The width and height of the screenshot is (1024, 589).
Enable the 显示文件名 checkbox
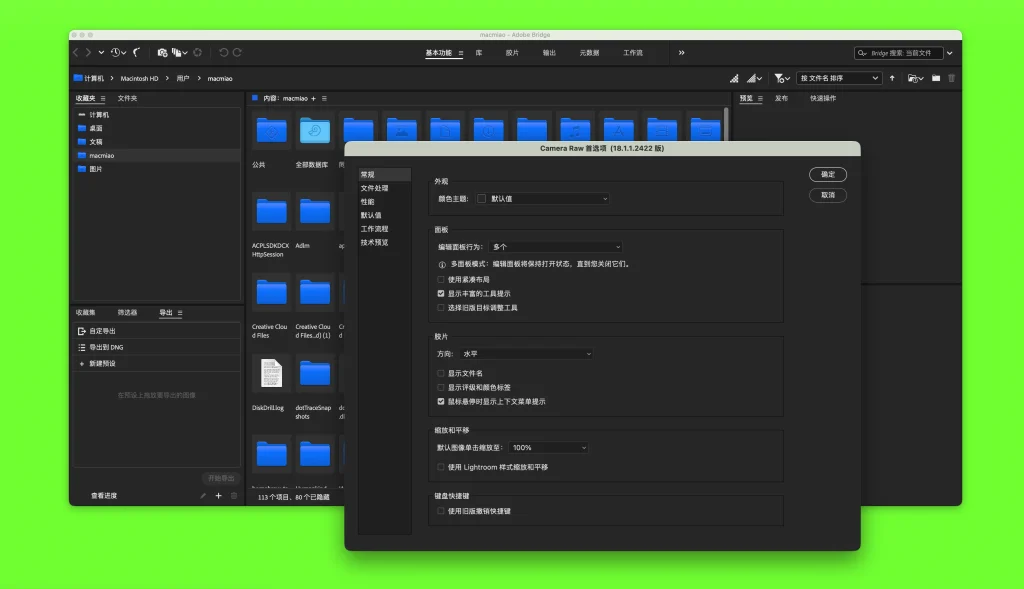click(x=441, y=374)
